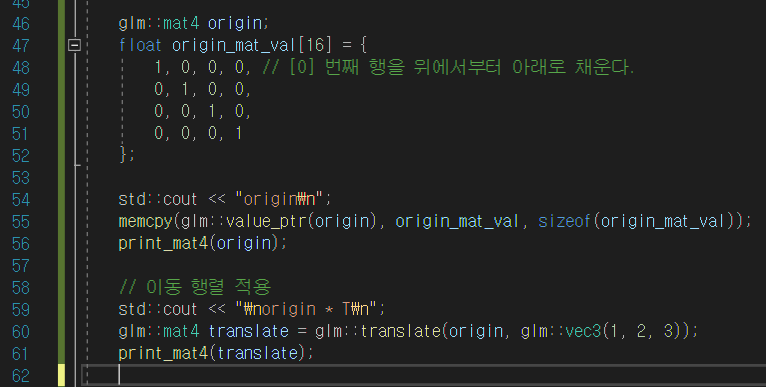Viewport: 766px width, 387px height.
Task: Click the matrix row '0, 0, 1, 0,'
Action: (x=202, y=111)
